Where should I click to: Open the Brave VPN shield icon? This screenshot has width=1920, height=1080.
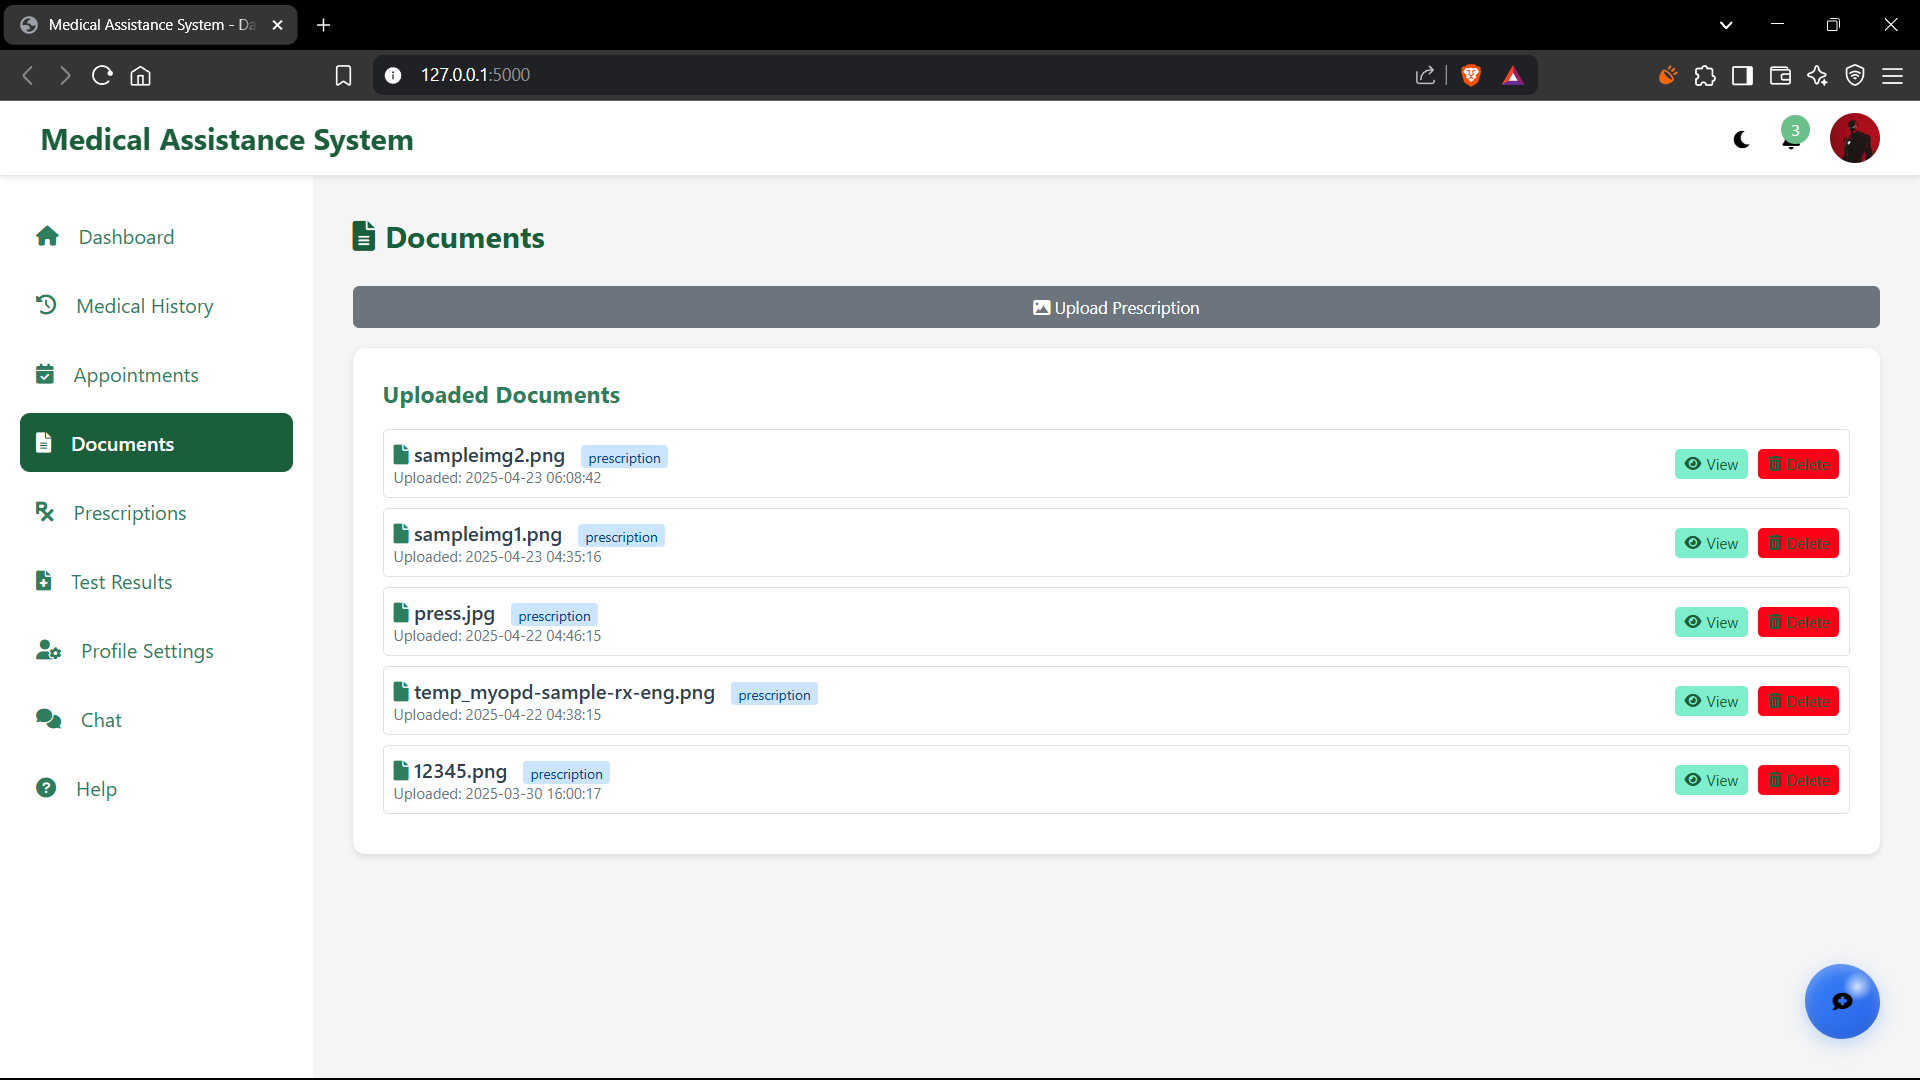(1855, 75)
